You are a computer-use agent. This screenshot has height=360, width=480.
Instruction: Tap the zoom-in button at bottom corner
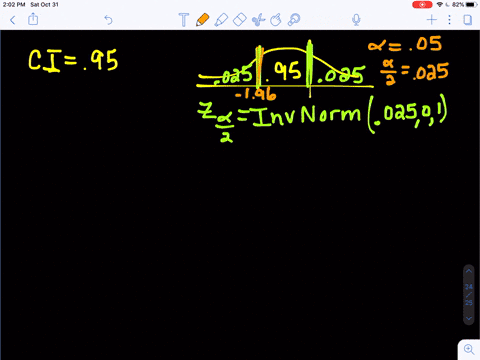pos(469,349)
